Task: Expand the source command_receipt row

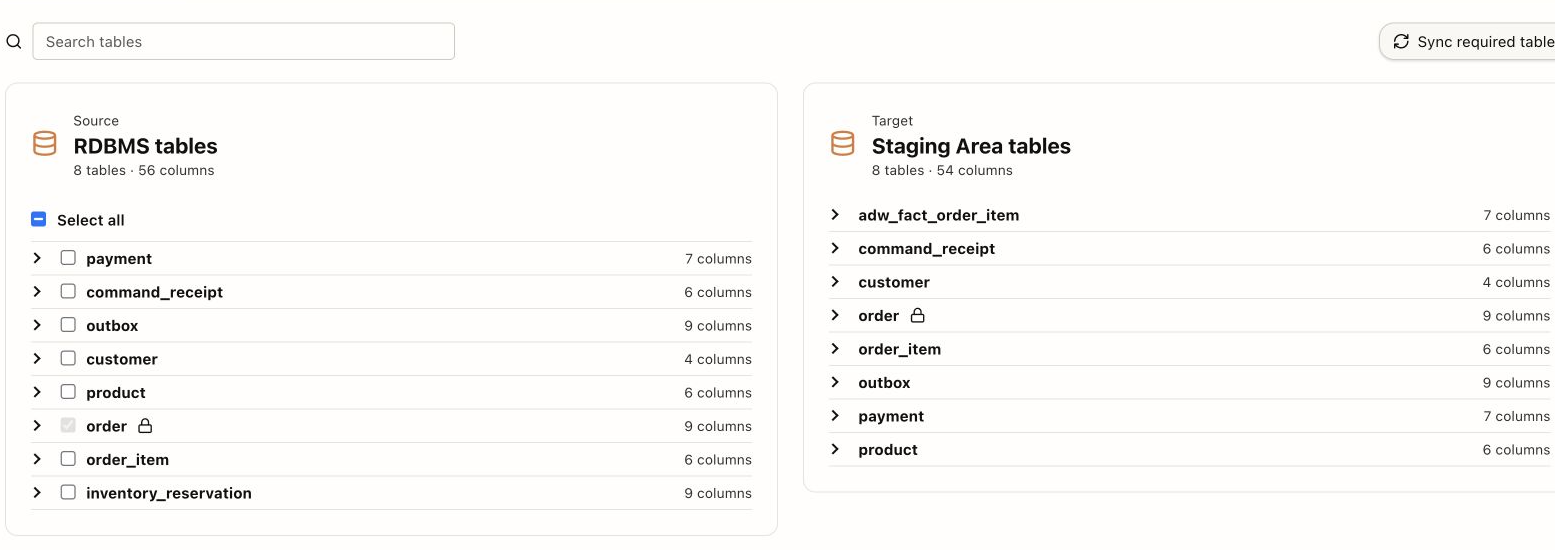Action: coord(37,291)
